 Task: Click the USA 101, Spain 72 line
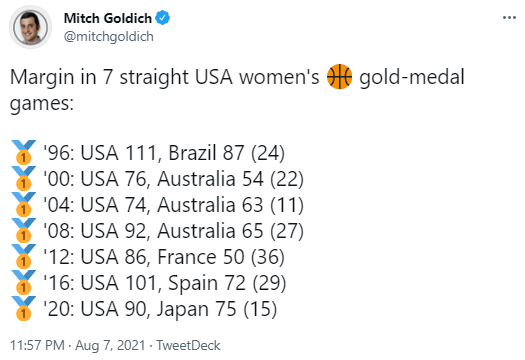pos(165,283)
